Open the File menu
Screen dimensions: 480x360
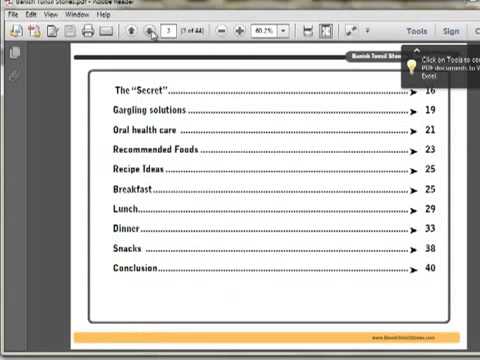(x=13, y=14)
